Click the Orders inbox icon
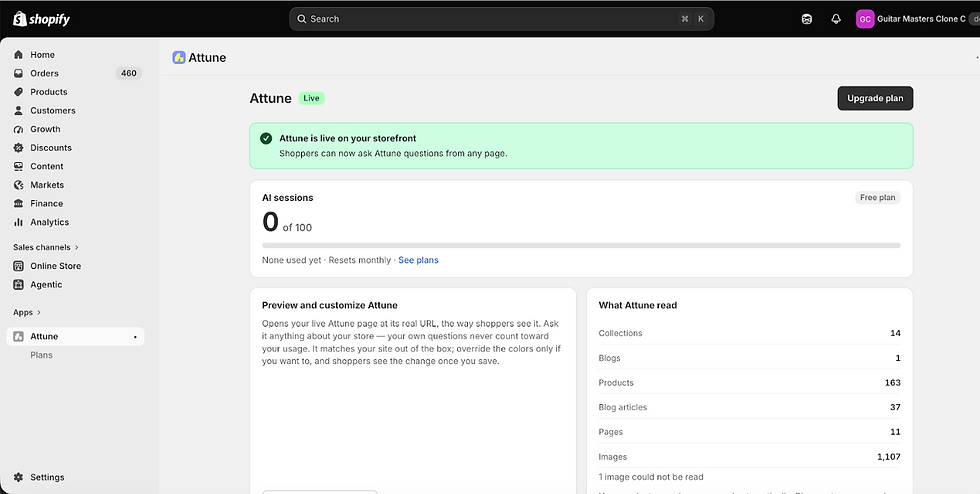 18,73
